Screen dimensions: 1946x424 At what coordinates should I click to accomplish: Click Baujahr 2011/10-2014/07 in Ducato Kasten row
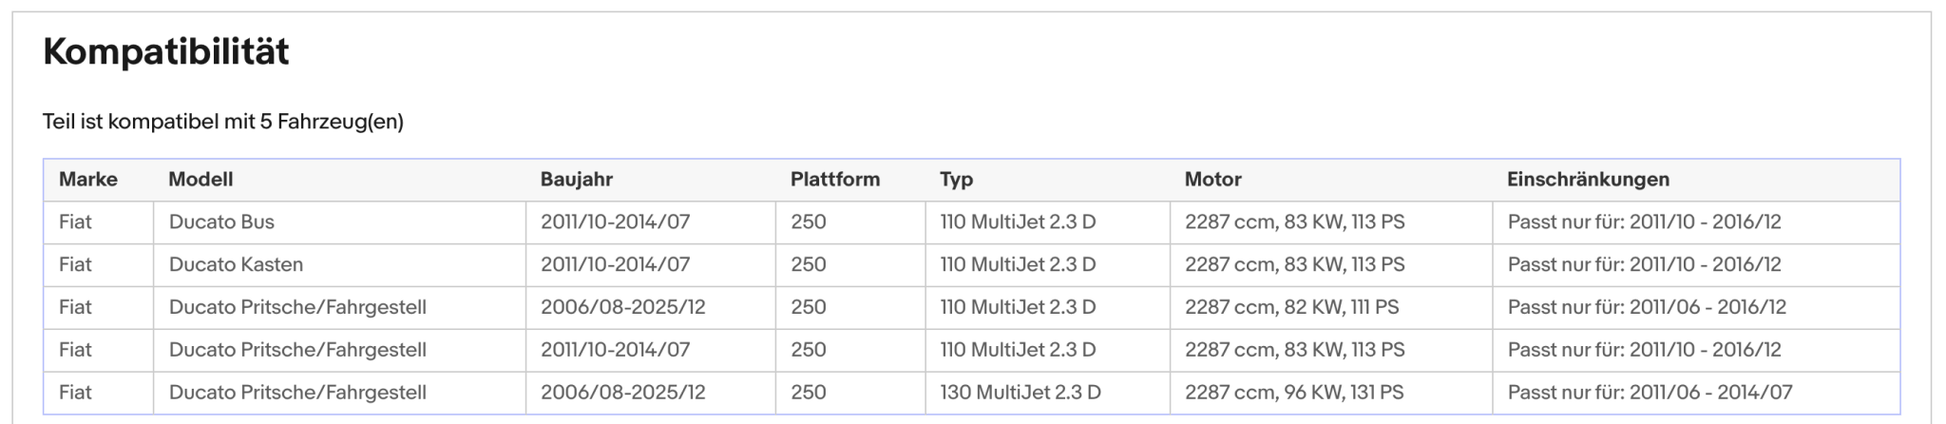(651, 265)
